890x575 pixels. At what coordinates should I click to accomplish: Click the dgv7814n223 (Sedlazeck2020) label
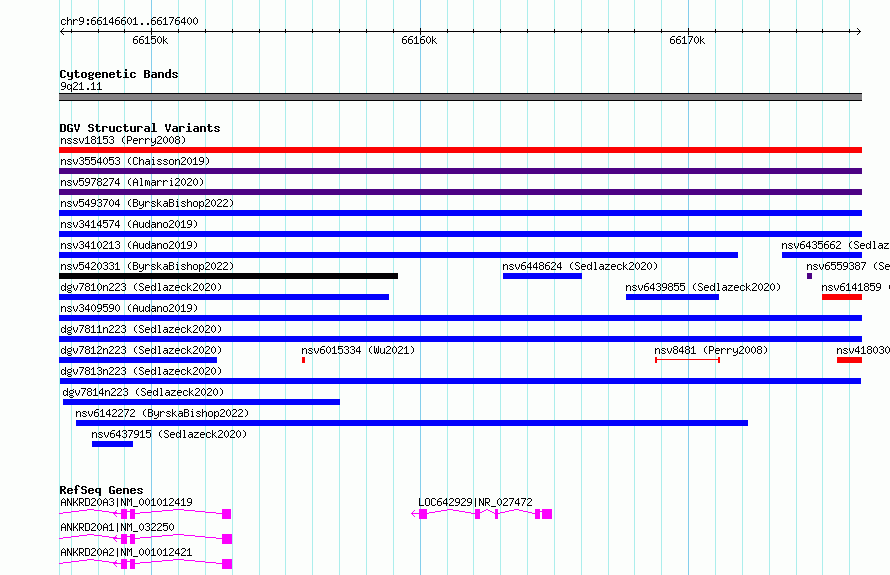(x=143, y=392)
